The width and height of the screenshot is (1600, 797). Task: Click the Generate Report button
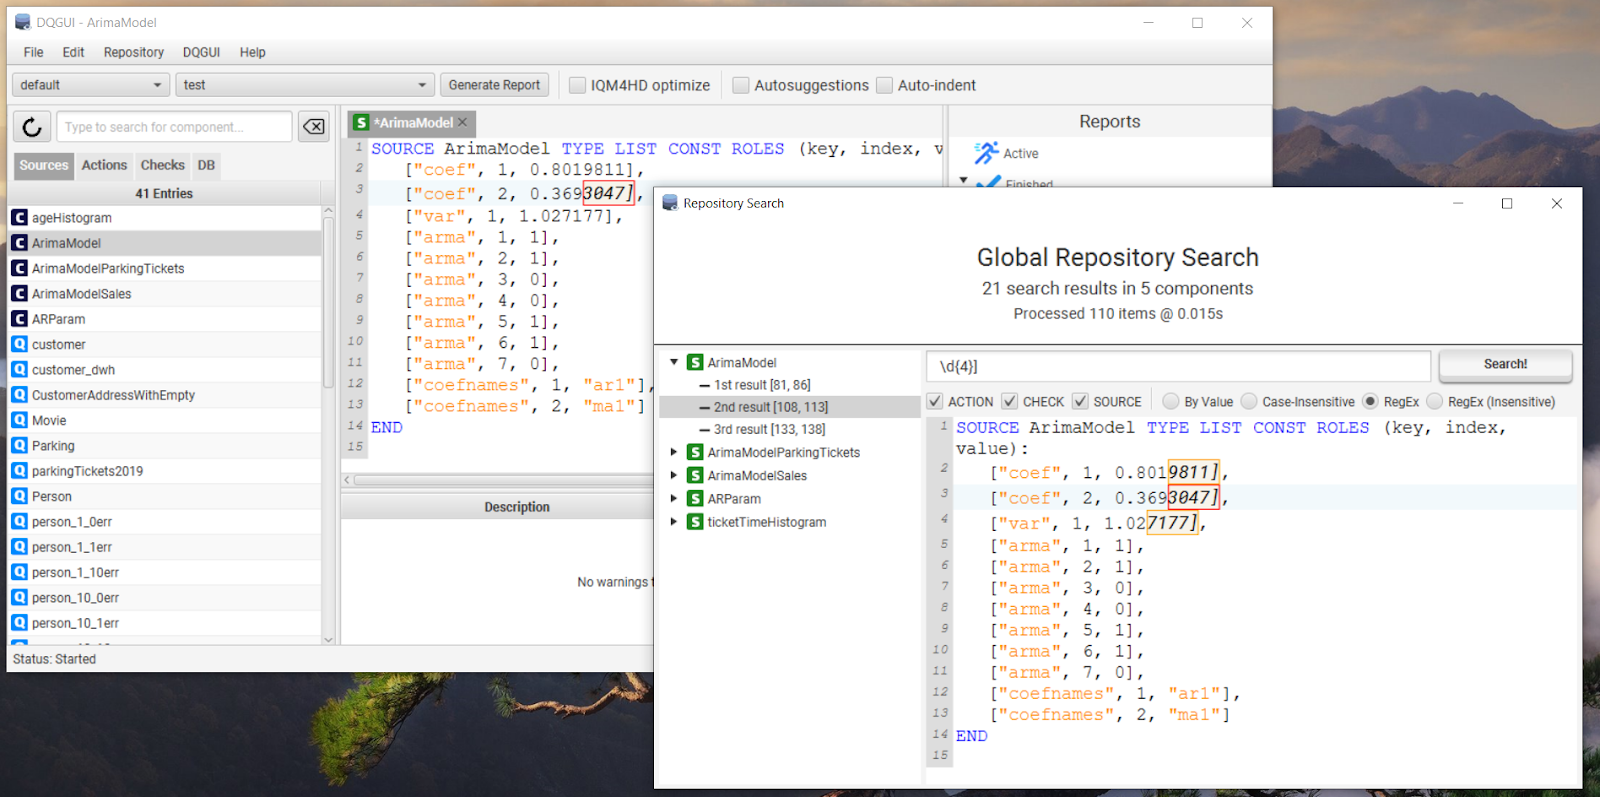point(494,85)
